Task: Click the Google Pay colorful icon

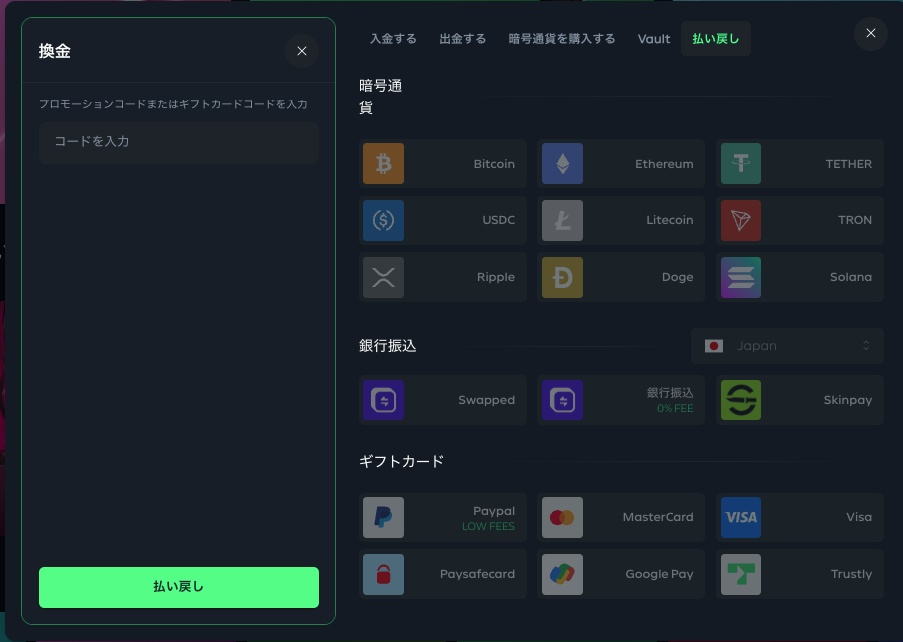Action: (563, 574)
